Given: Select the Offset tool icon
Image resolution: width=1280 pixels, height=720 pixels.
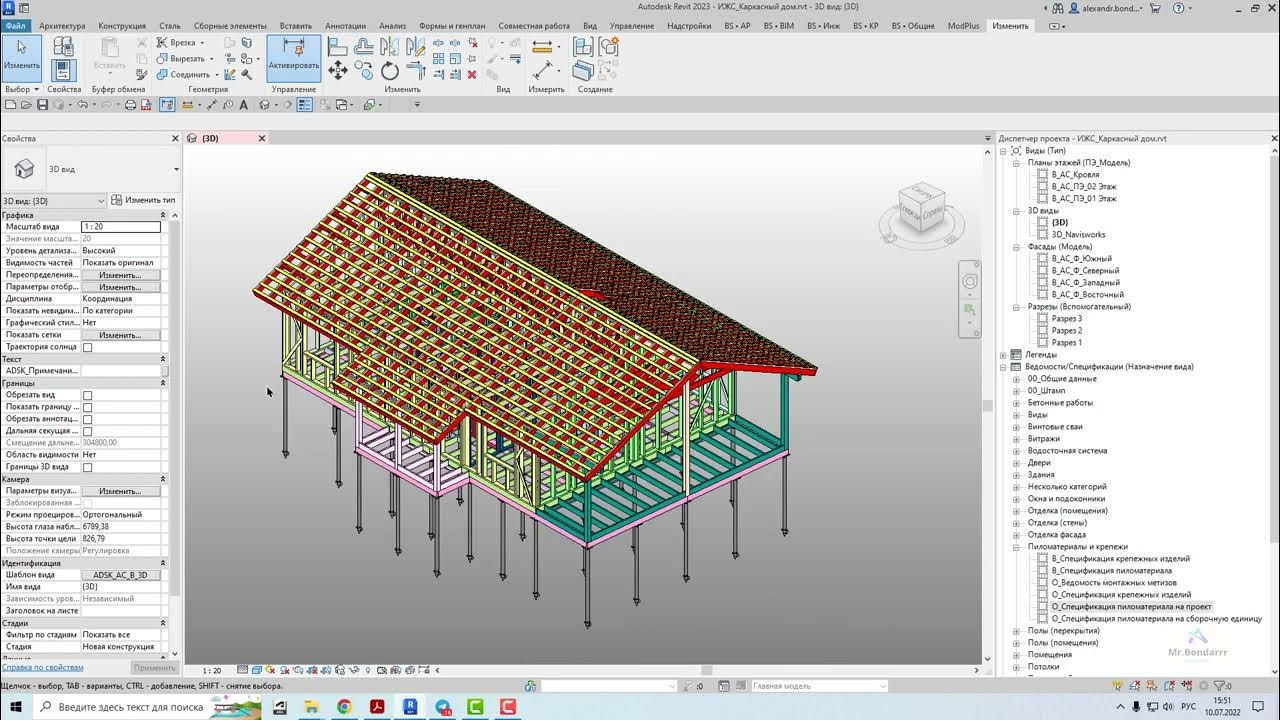Looking at the screenshot, I should point(364,47).
